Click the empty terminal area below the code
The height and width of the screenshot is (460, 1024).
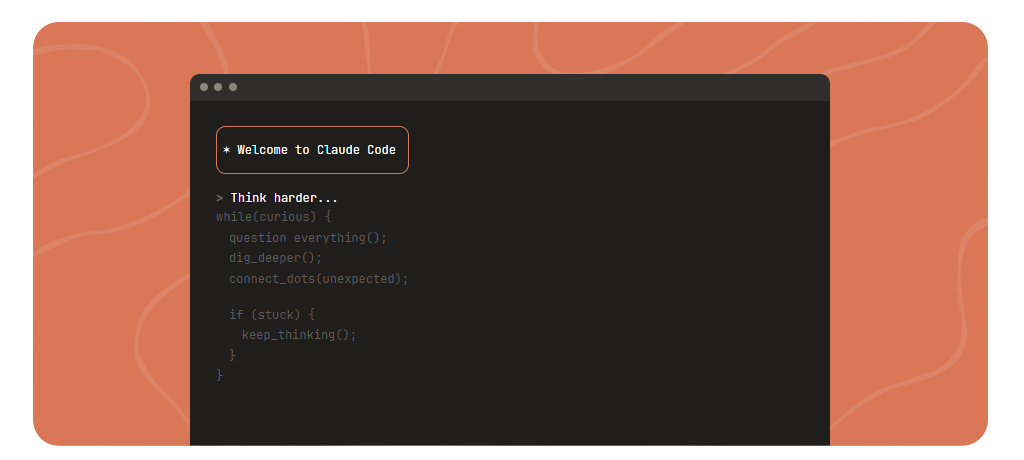(510, 415)
